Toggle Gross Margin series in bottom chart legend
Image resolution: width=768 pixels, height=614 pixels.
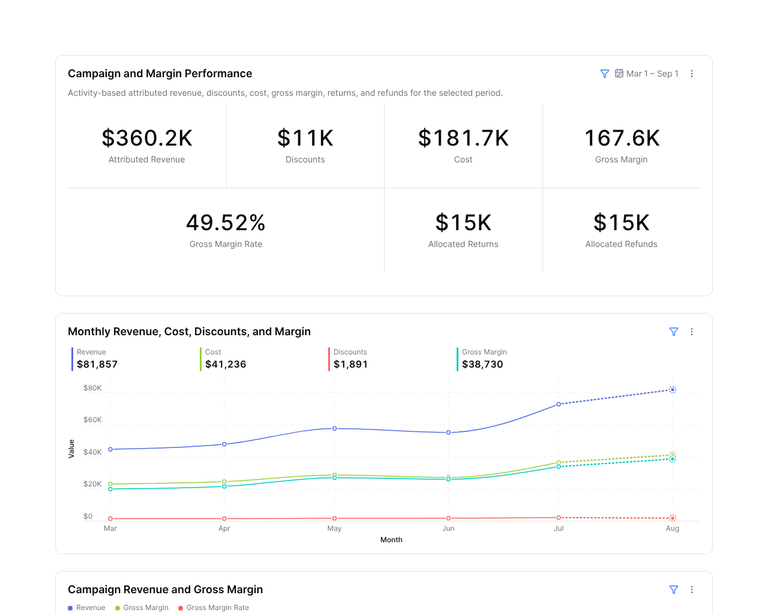coord(142,608)
